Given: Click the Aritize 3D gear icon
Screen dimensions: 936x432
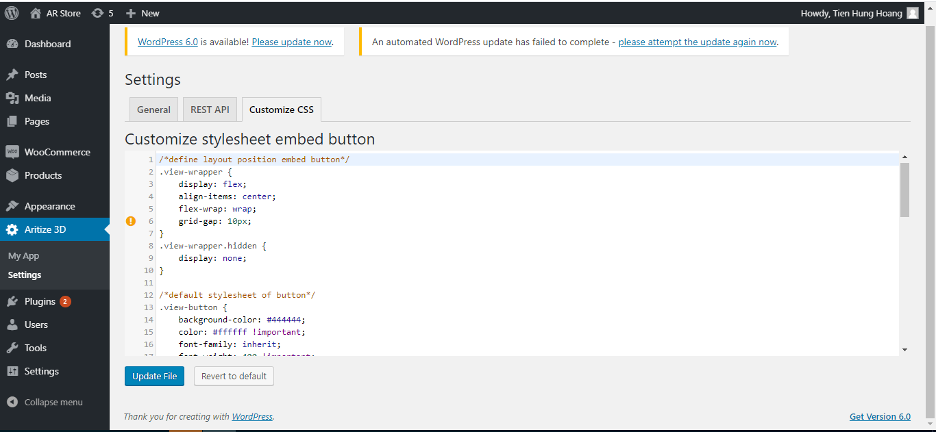Looking at the screenshot, I should coord(12,230).
